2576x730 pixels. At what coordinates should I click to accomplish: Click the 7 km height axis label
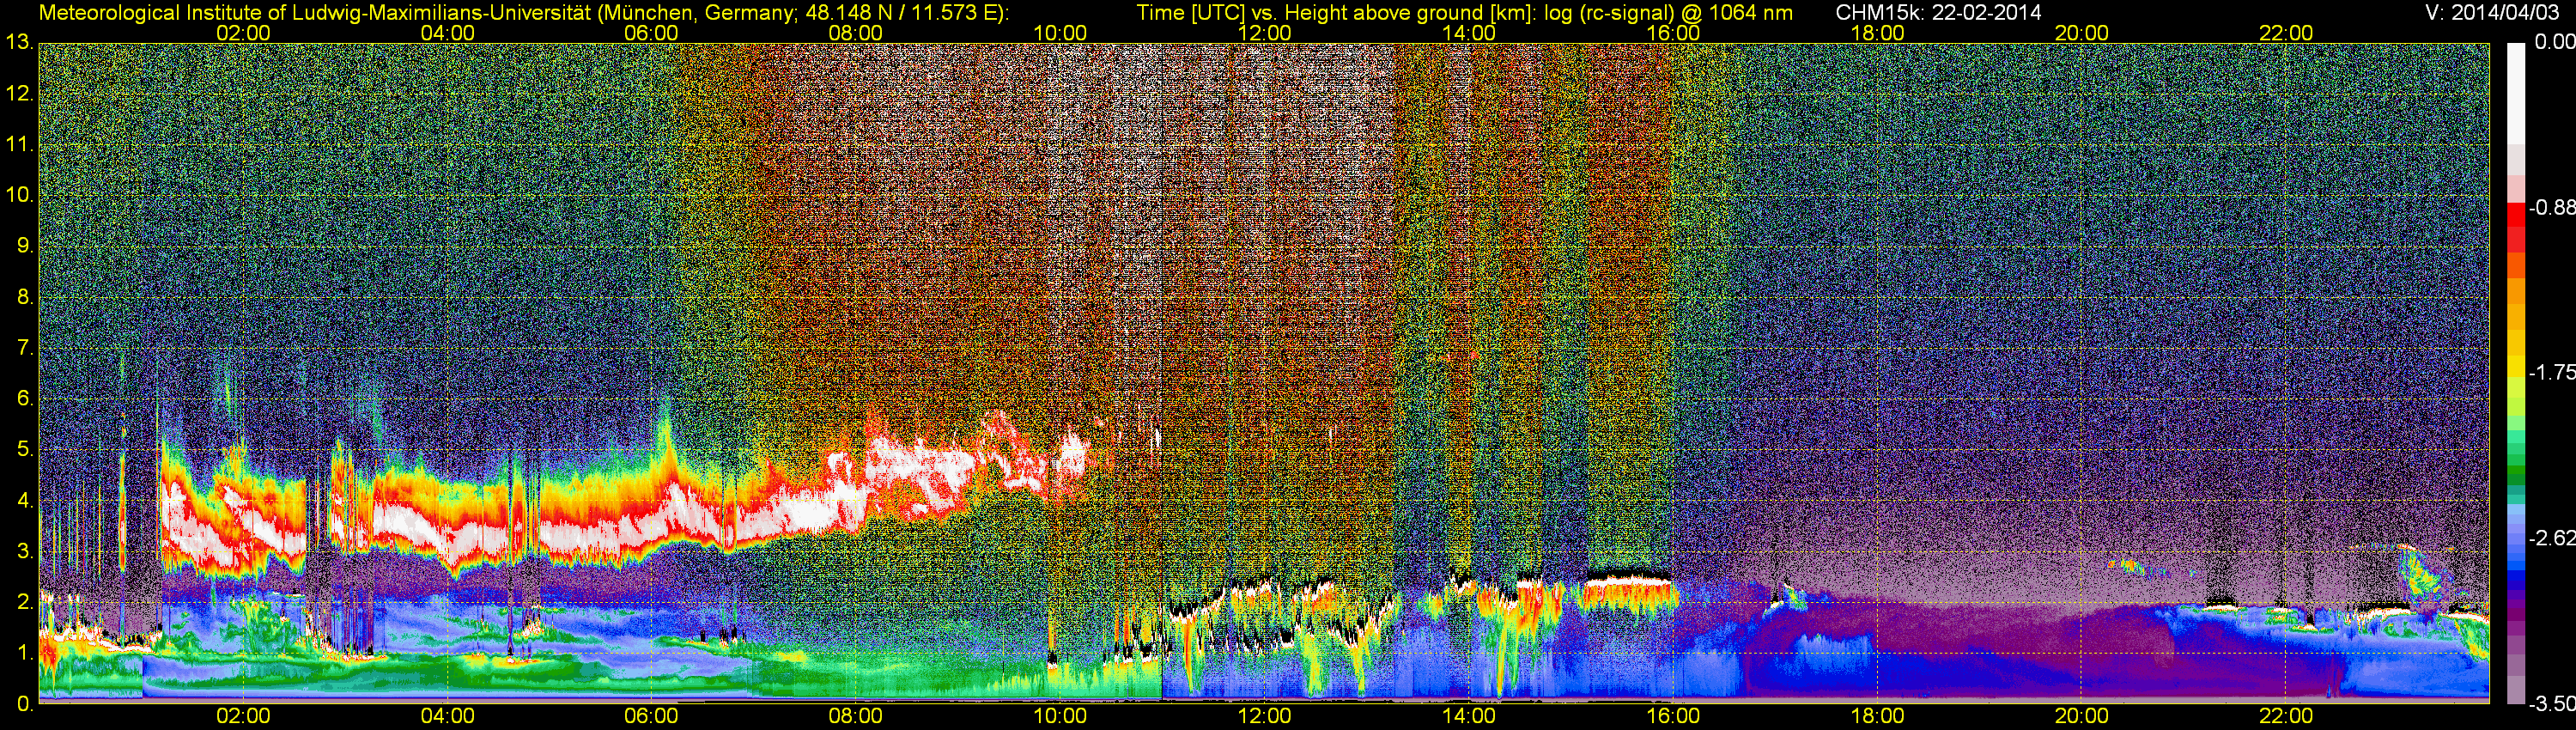[x=24, y=347]
